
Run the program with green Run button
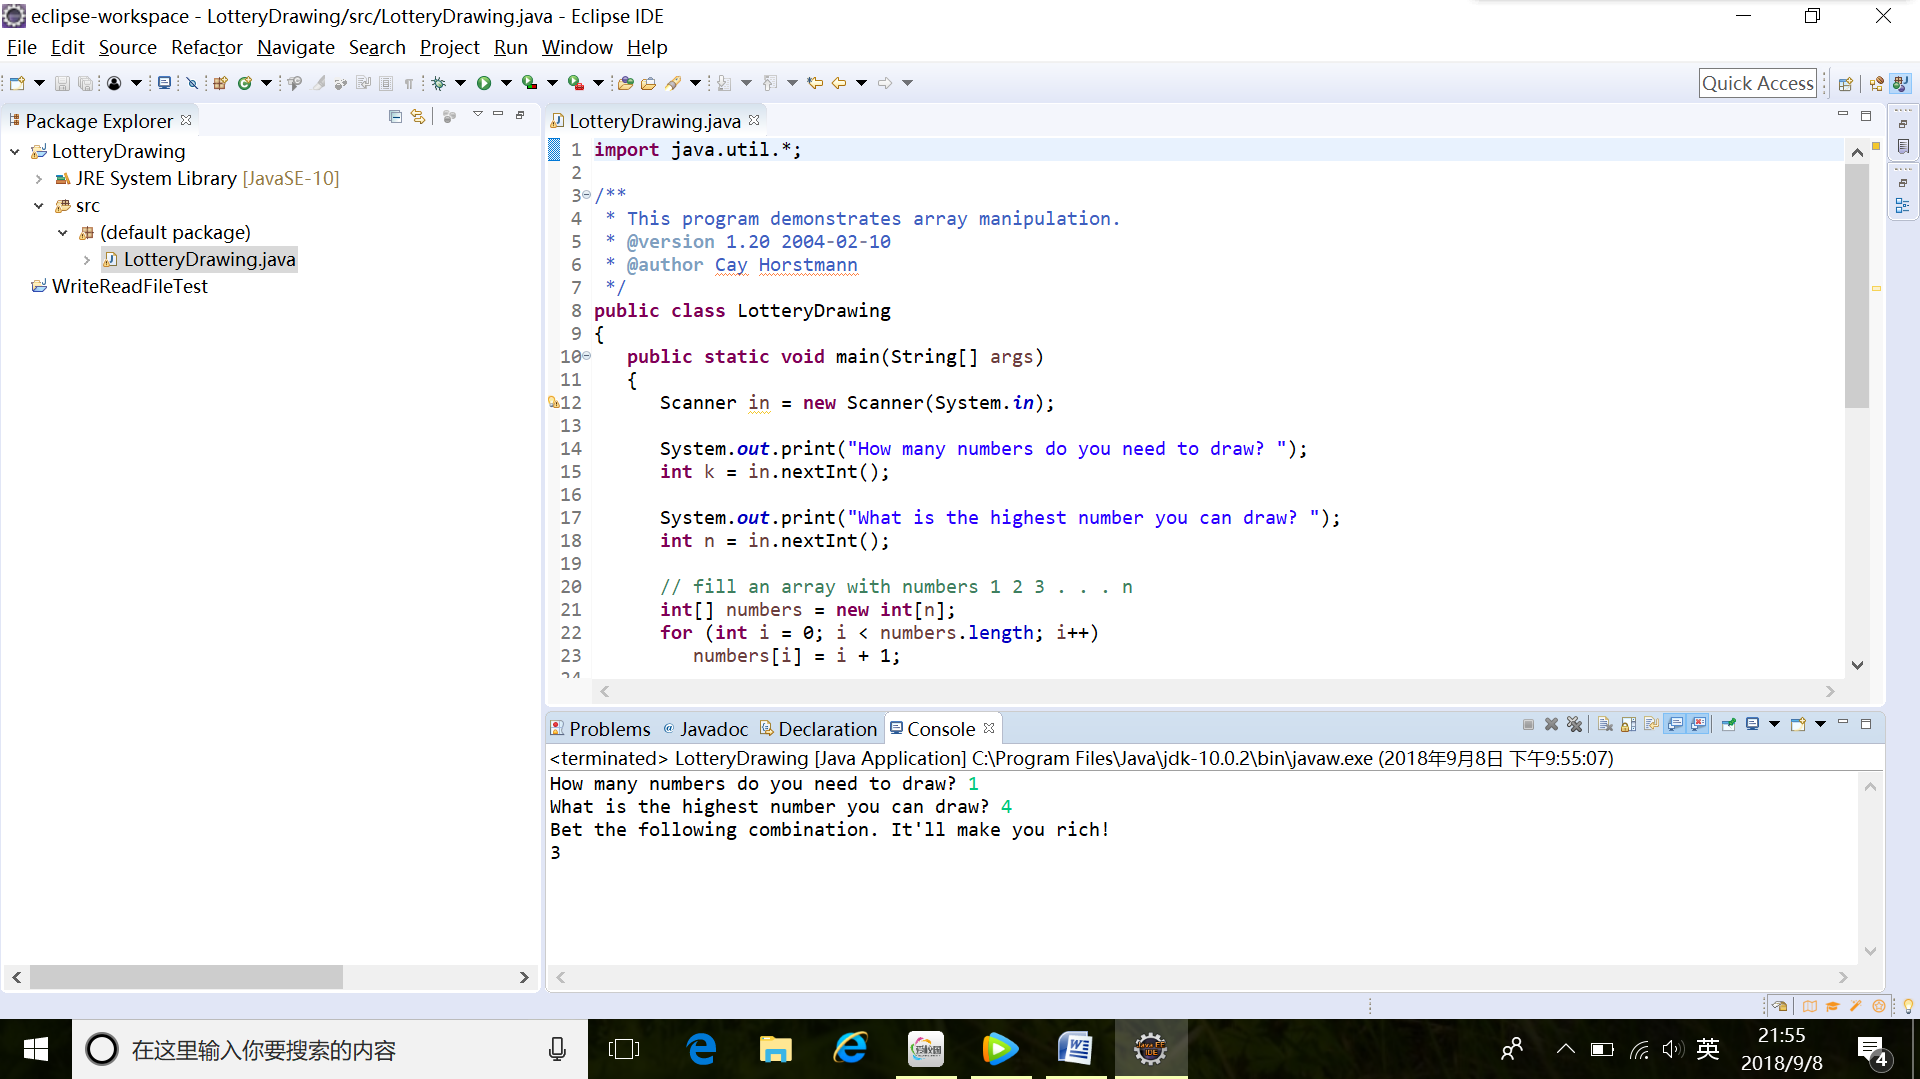484,83
